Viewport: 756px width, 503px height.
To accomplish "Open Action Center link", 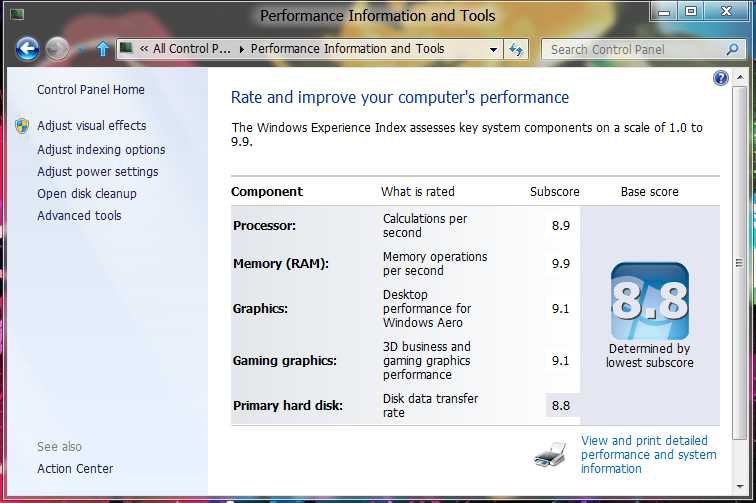I will pyautogui.click(x=75, y=468).
